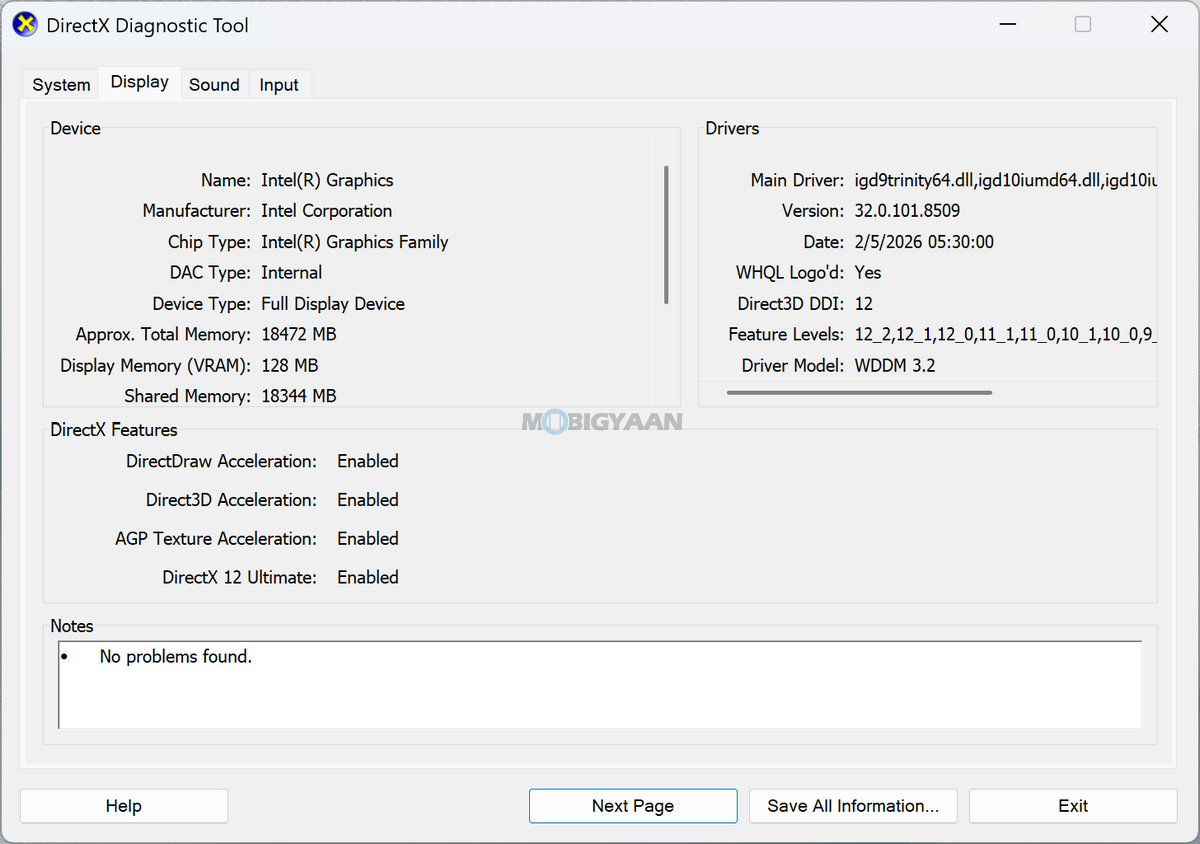Switch to the System tab
Screen dimensions: 1200x844
point(61,85)
